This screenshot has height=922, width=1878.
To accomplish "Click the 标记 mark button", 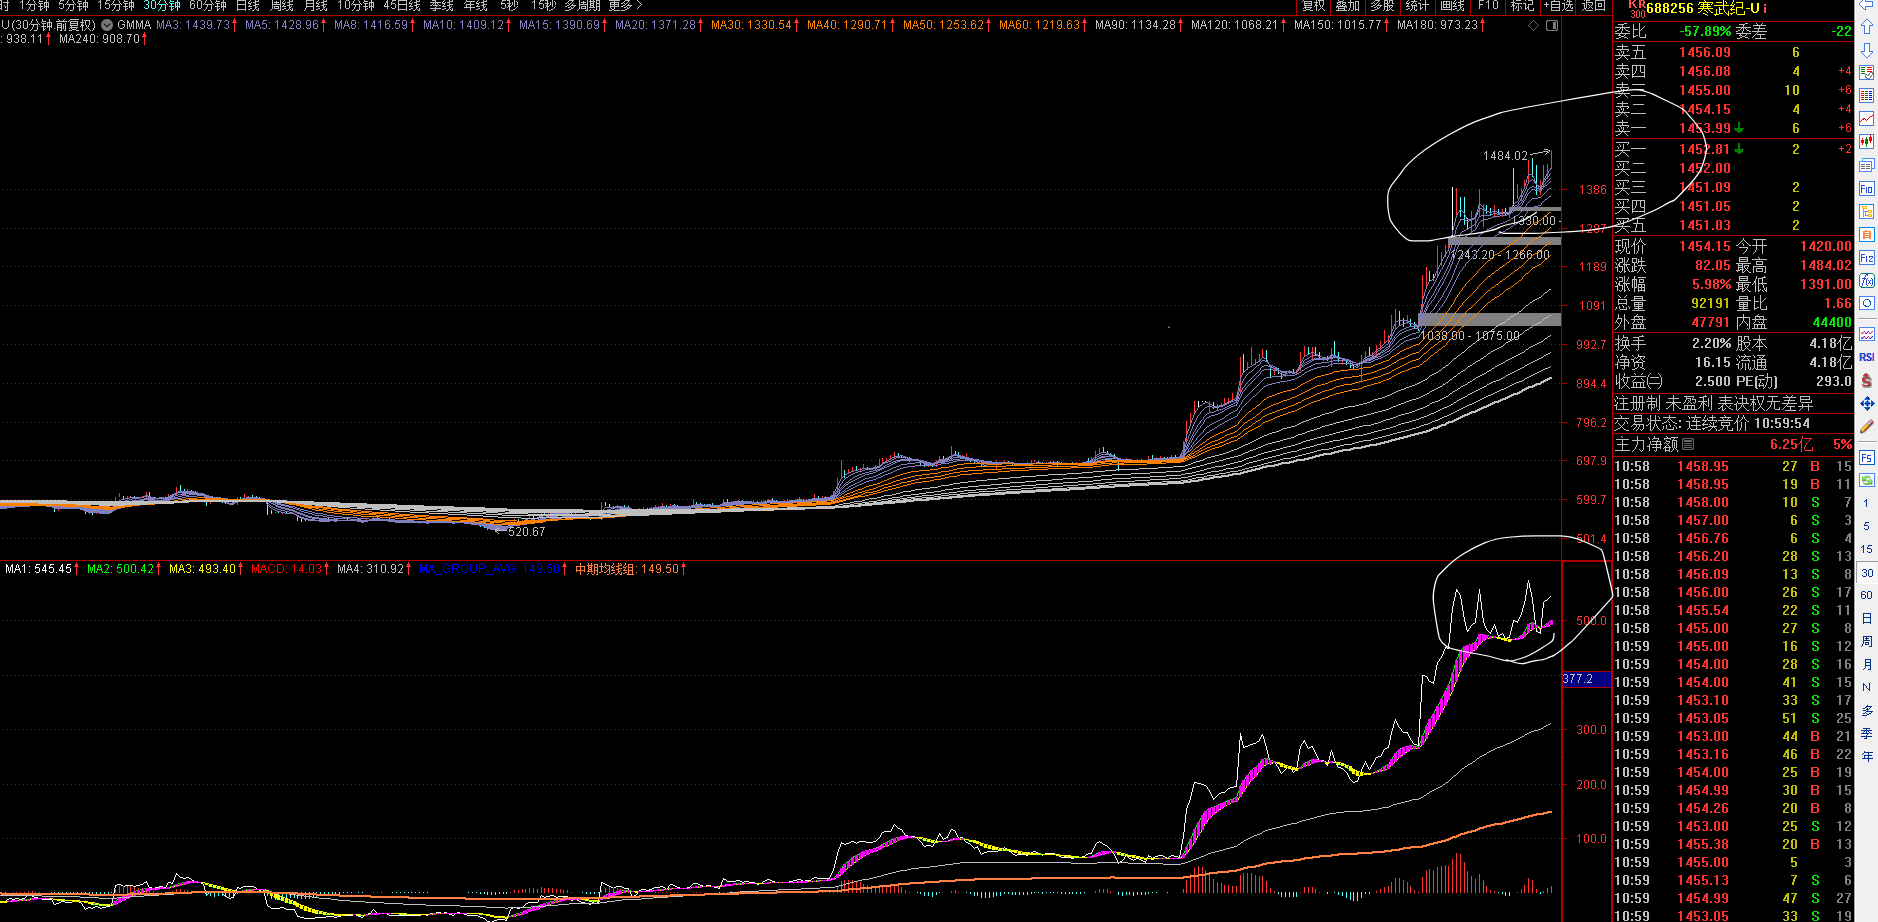I will [1522, 6].
